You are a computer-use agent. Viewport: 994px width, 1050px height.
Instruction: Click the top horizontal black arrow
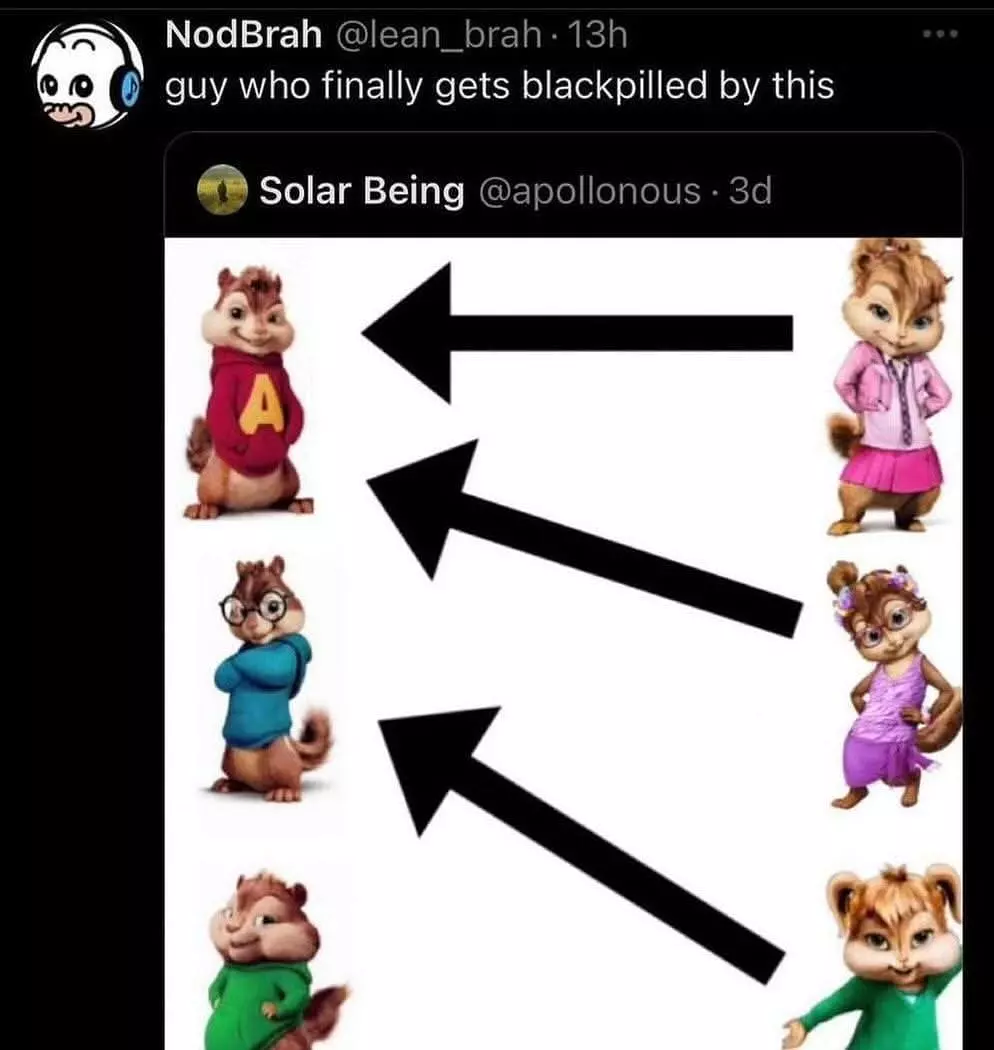pos(577,333)
